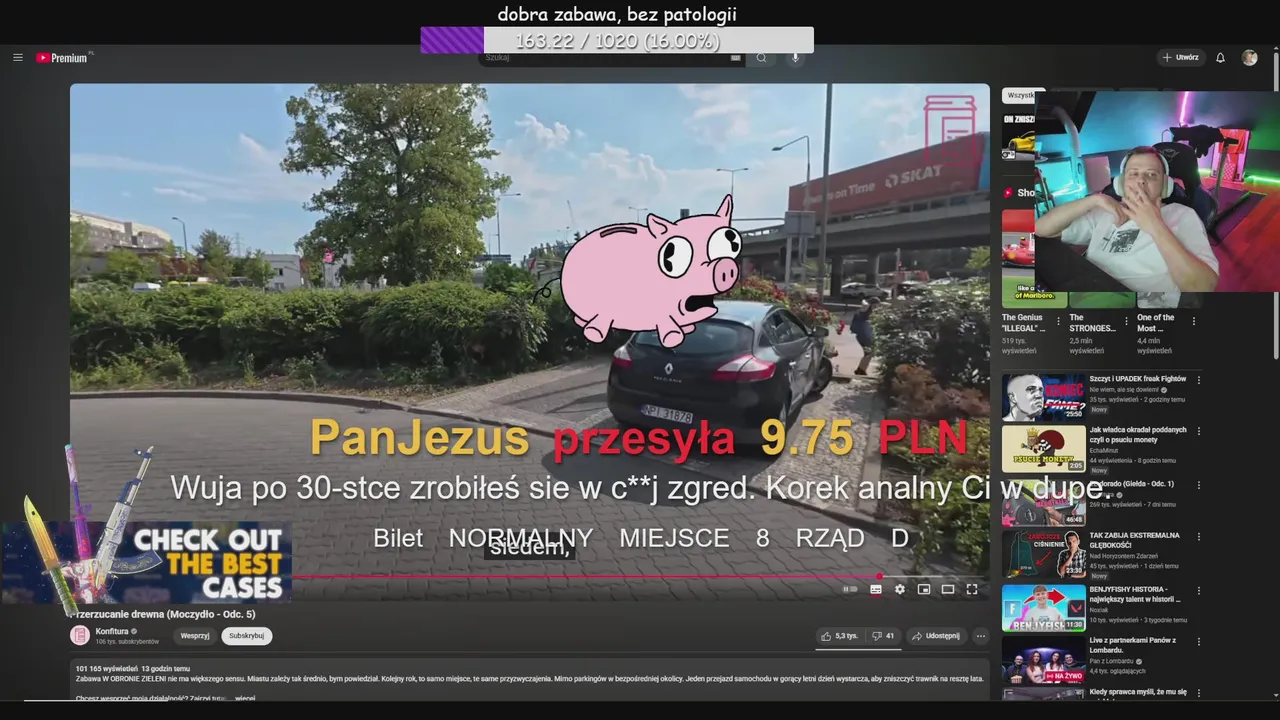Click title Jak władca okradał poddanych
This screenshot has width=1280, height=720.
click(x=1138, y=435)
